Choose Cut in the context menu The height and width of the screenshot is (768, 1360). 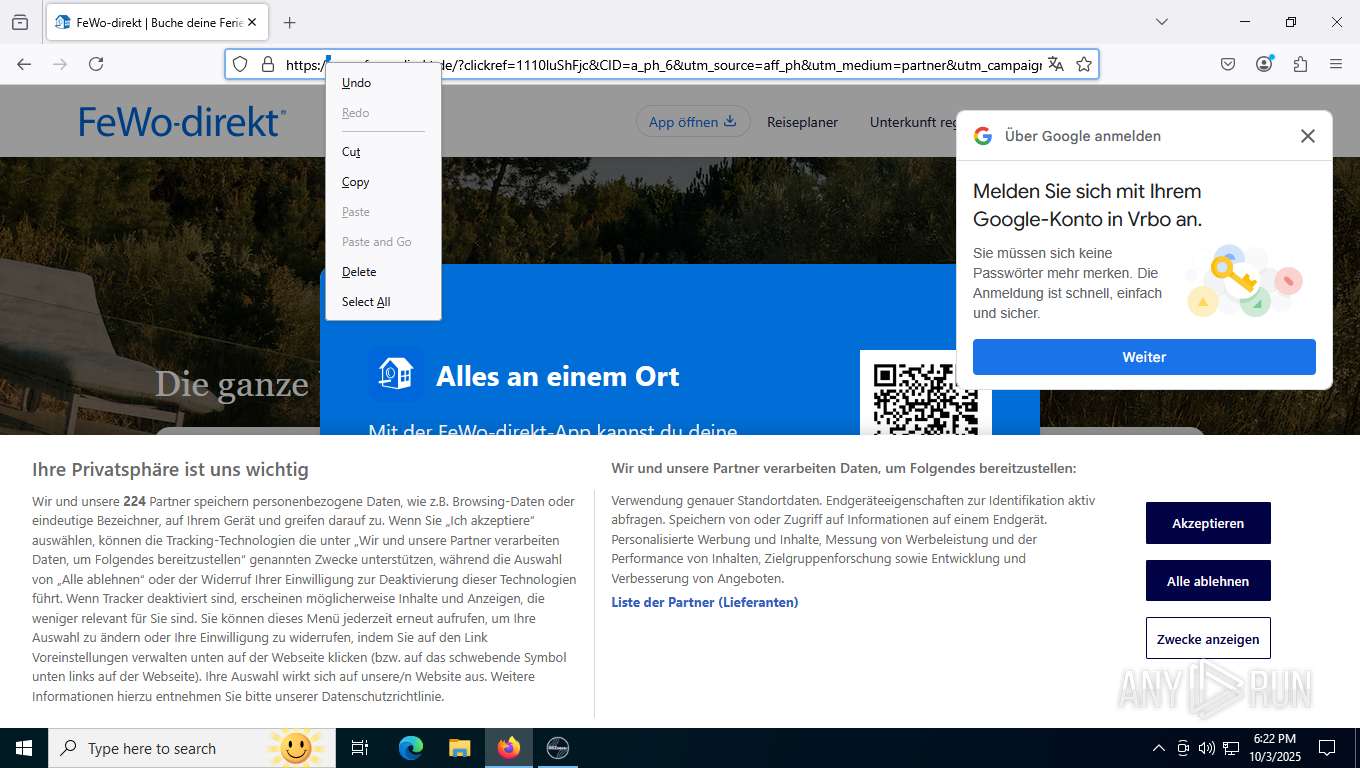[383, 152]
